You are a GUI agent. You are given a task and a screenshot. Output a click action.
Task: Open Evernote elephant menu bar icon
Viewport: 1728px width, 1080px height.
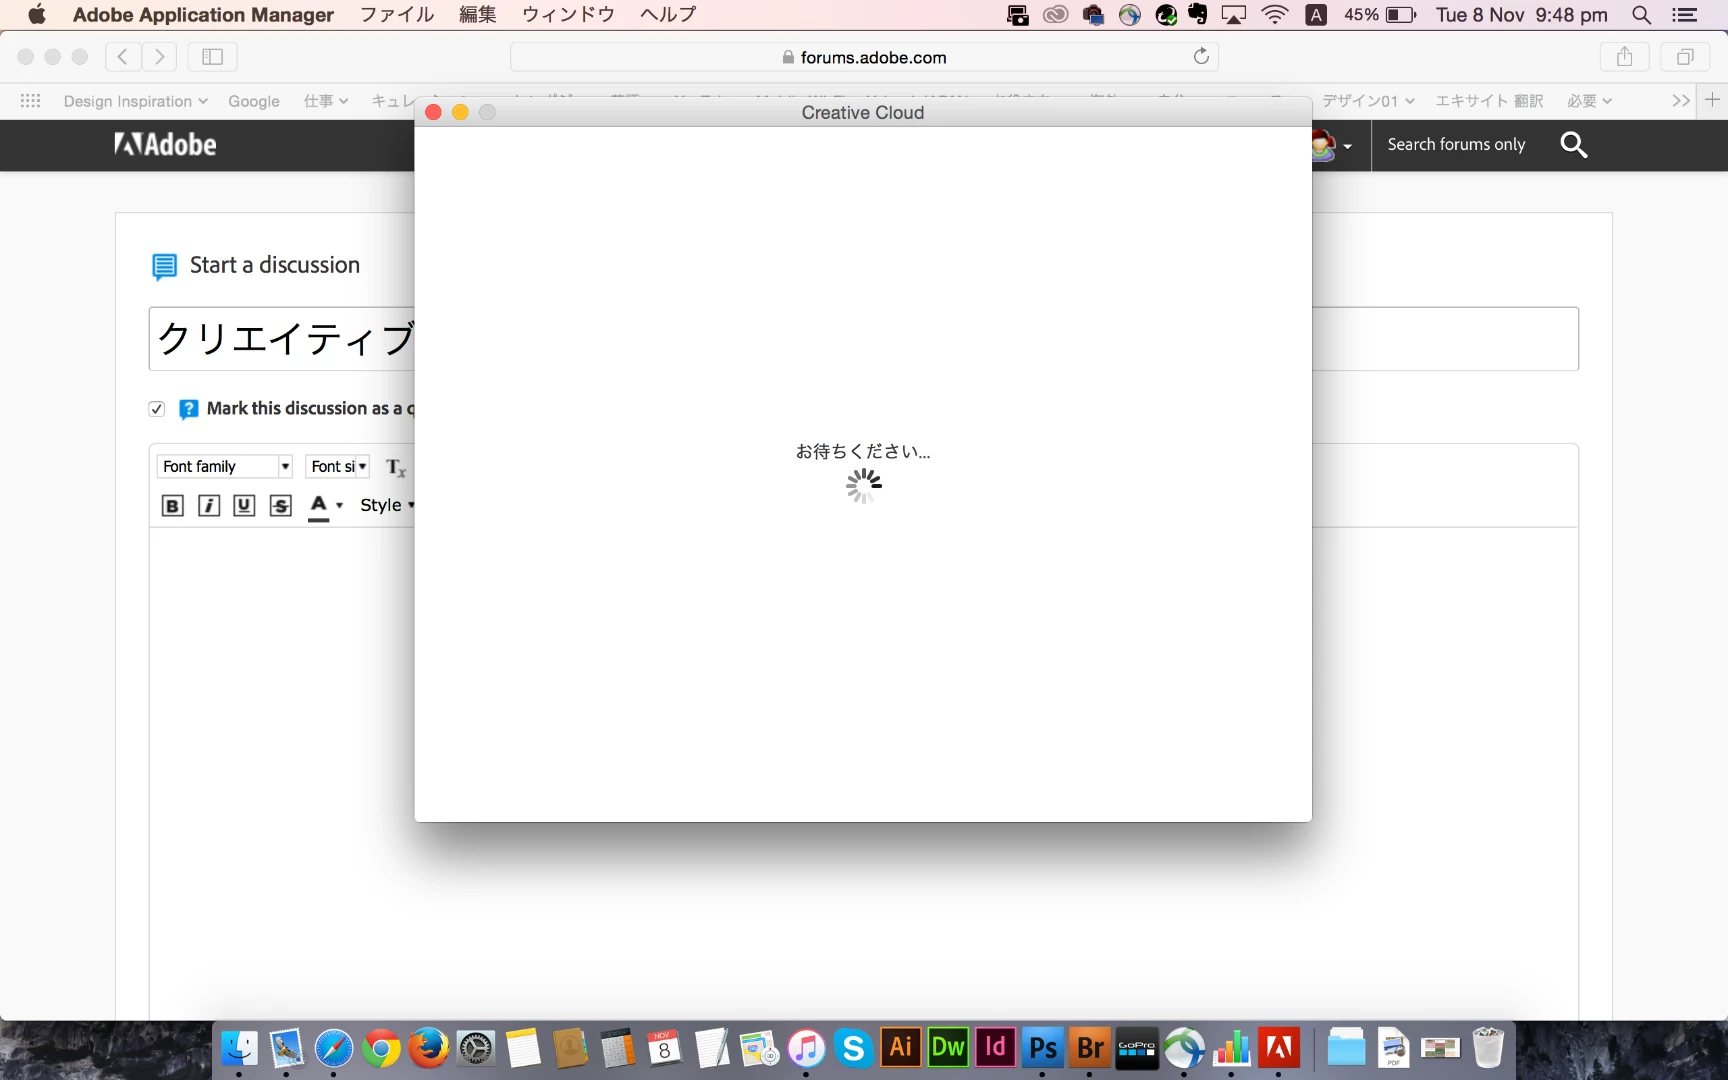click(1198, 15)
